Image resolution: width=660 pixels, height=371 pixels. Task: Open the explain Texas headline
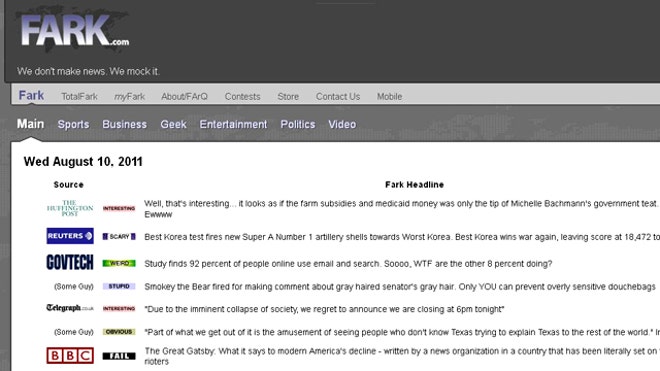[402, 332]
